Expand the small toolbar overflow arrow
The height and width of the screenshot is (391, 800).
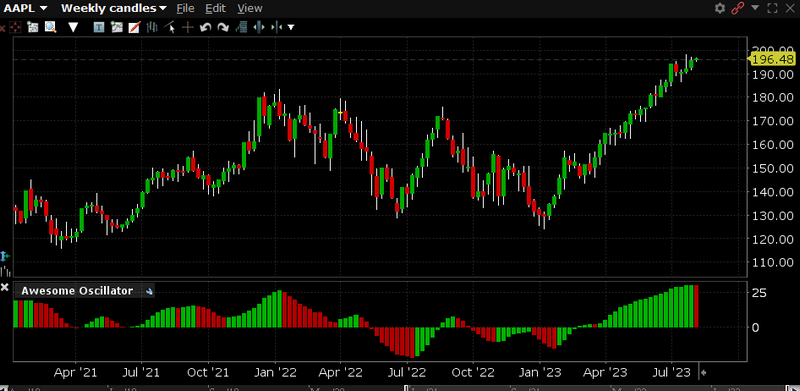click(291, 28)
